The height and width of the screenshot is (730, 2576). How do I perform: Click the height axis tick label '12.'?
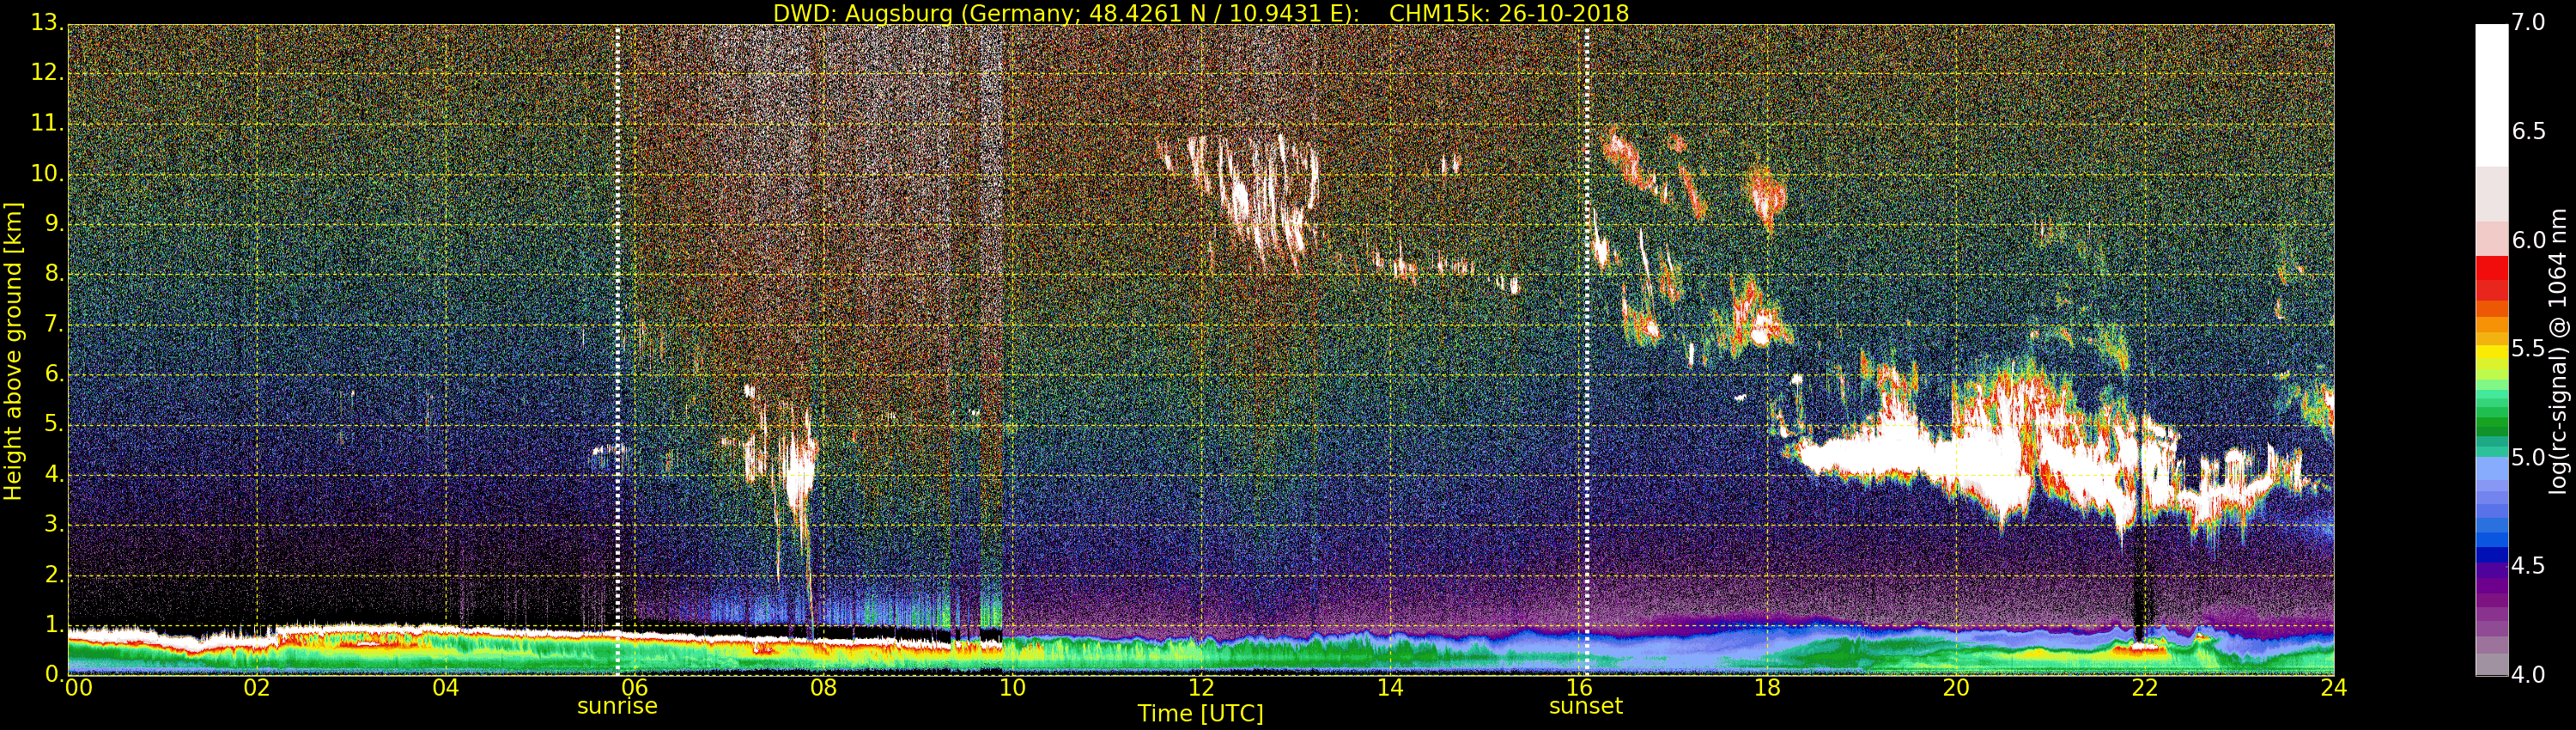click(47, 72)
